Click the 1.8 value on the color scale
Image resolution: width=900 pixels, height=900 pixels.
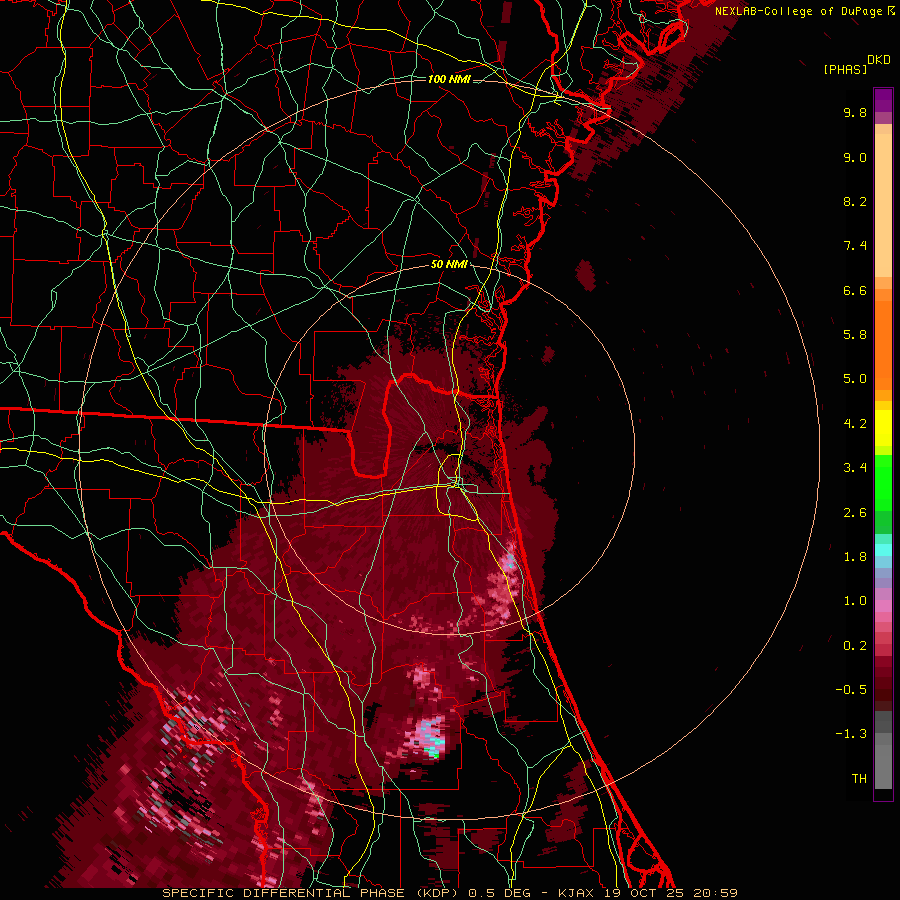[x=855, y=557]
